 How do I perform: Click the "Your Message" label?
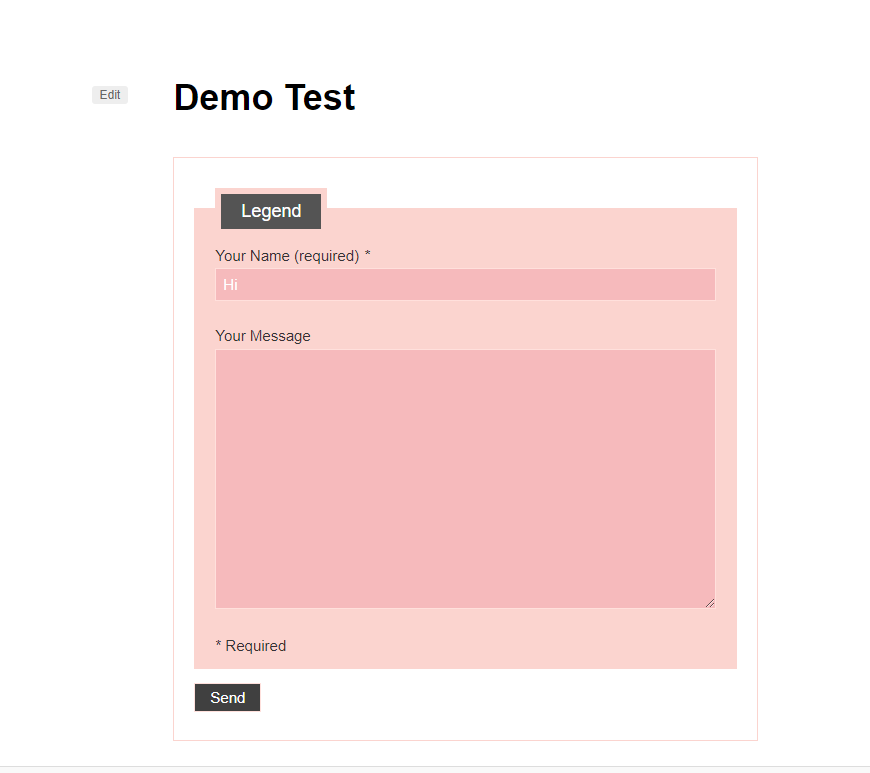pyautogui.click(x=263, y=336)
